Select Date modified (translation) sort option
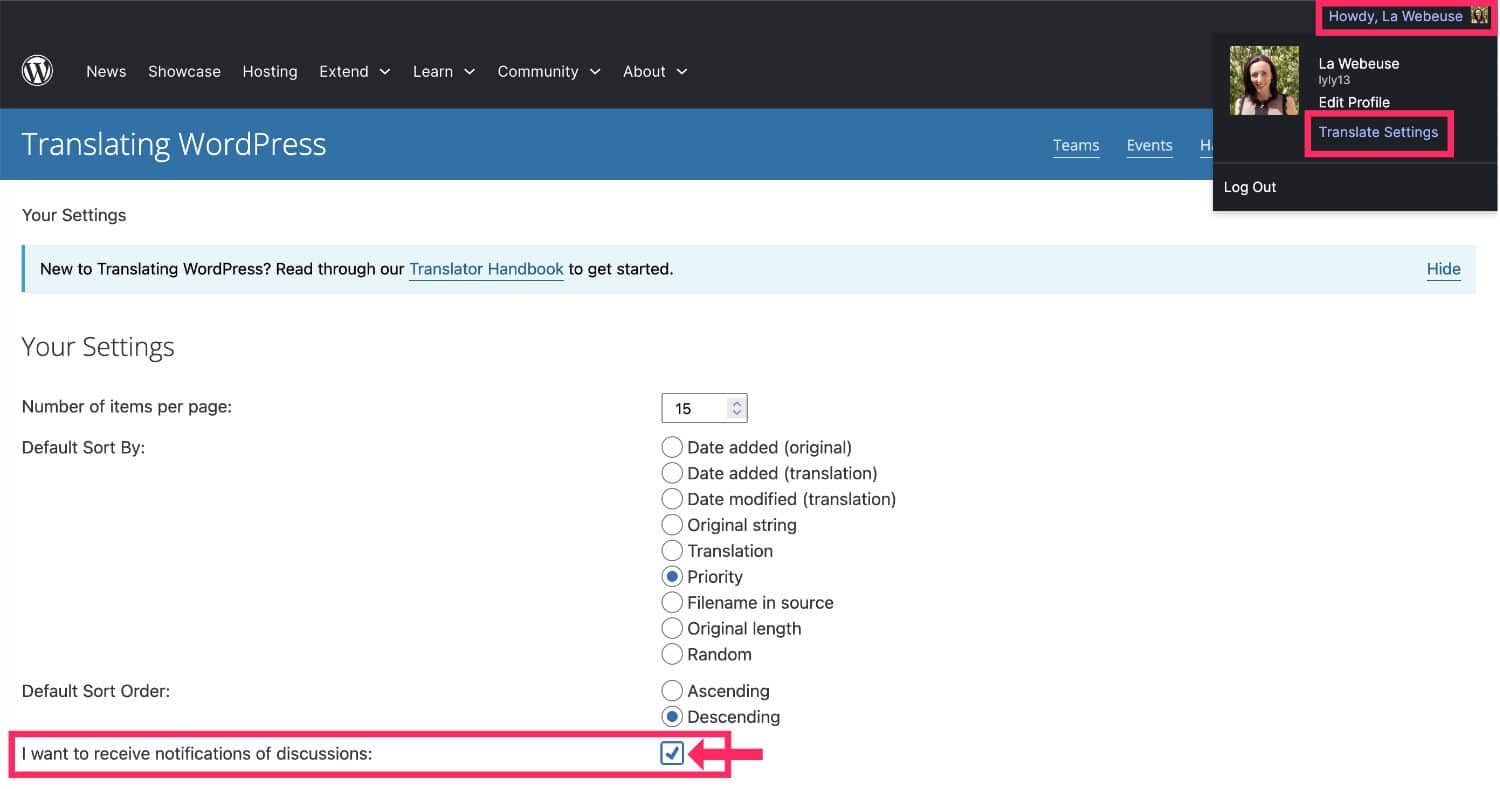This screenshot has height=789, width=1500. pos(672,499)
